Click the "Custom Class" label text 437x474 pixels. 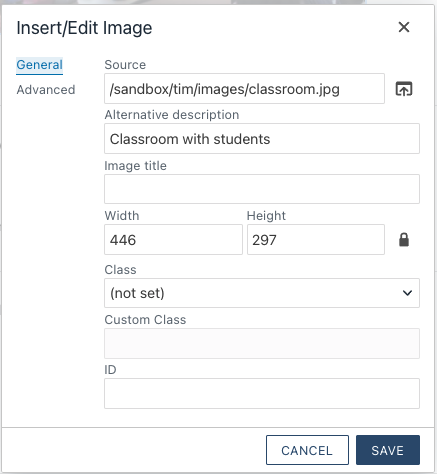point(145,320)
